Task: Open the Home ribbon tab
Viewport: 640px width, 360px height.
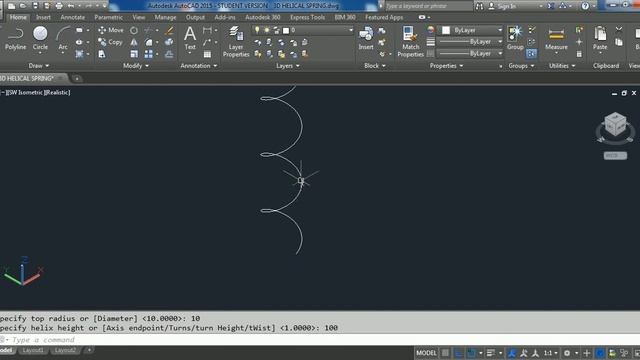Action: pos(18,18)
